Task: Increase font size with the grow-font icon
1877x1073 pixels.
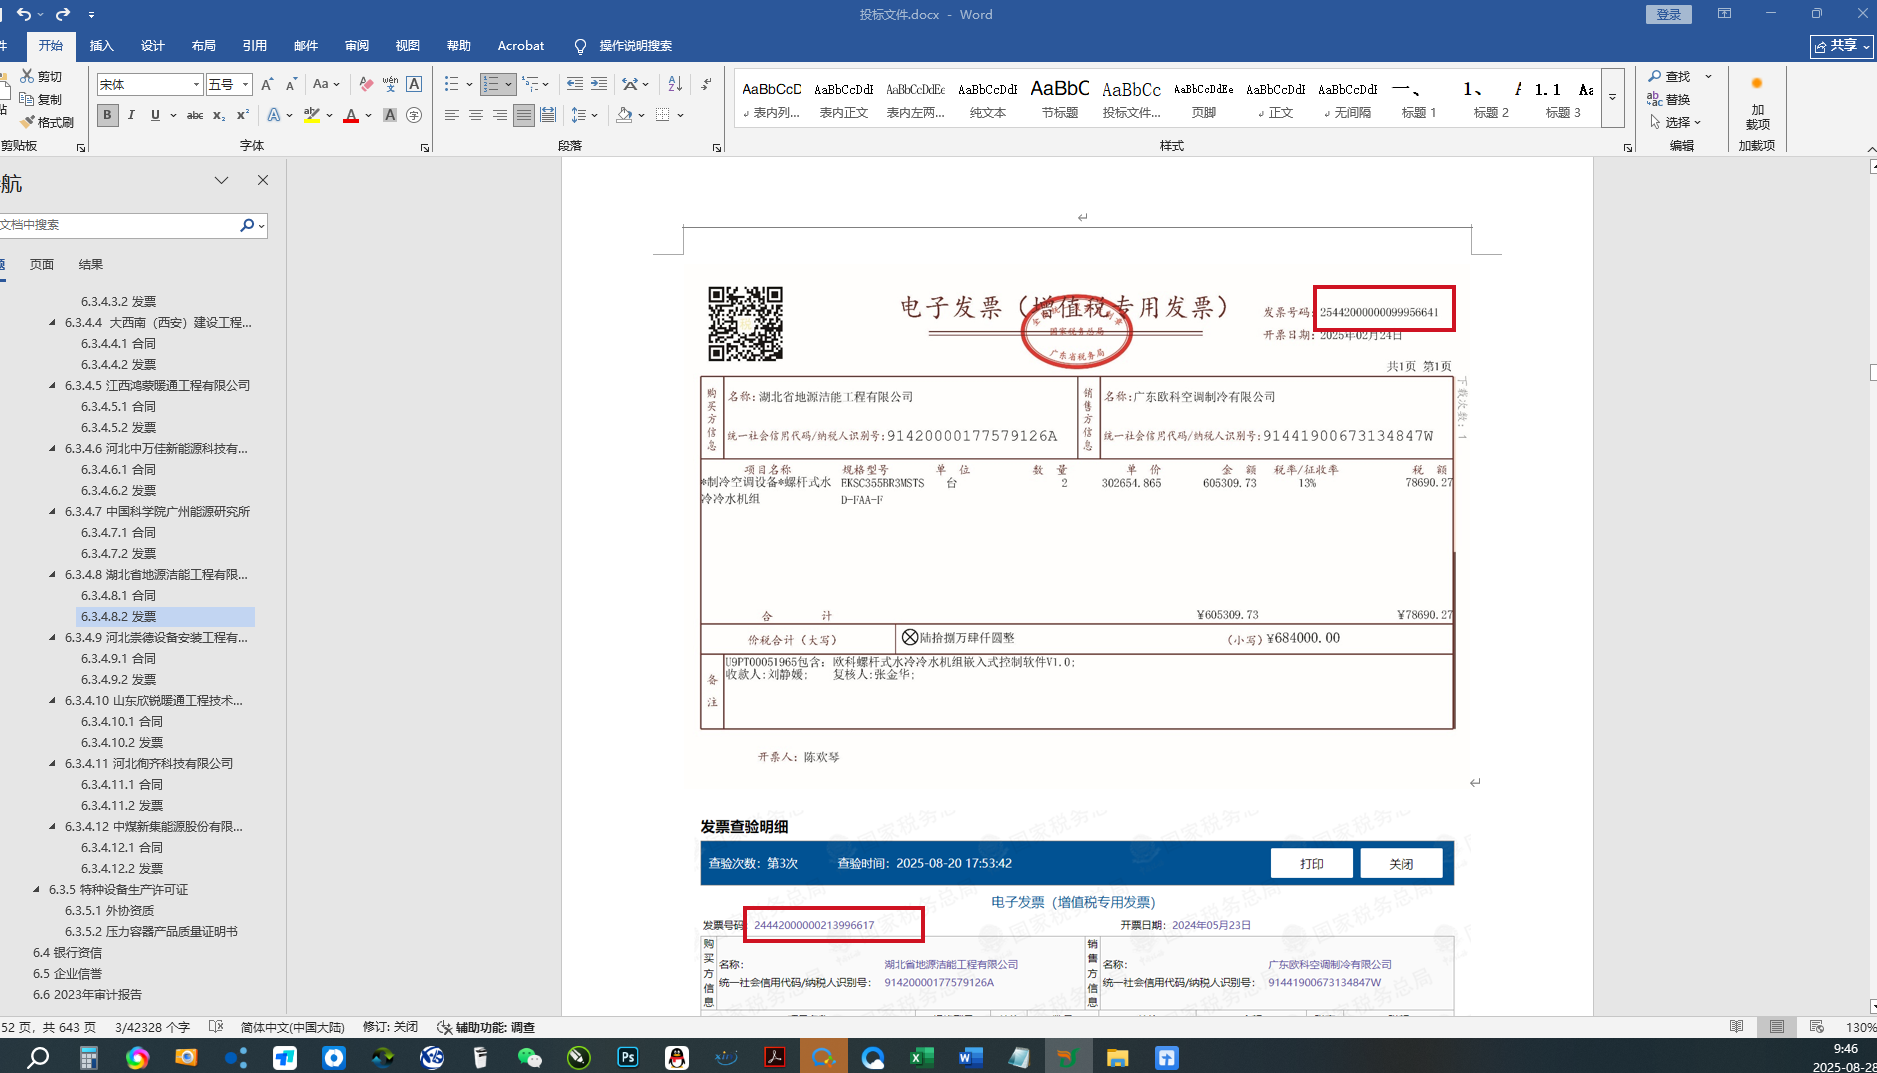Action: coord(267,84)
